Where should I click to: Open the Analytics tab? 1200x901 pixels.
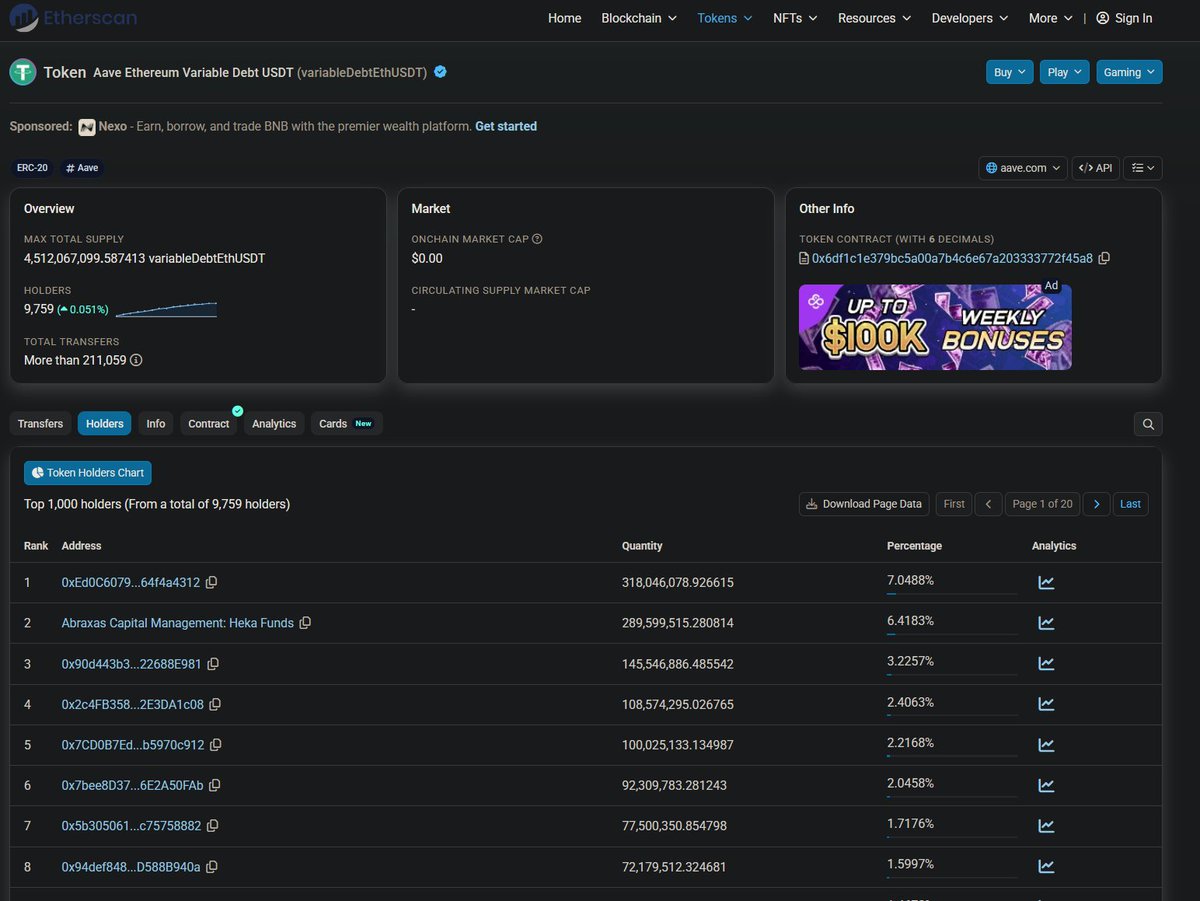[274, 424]
